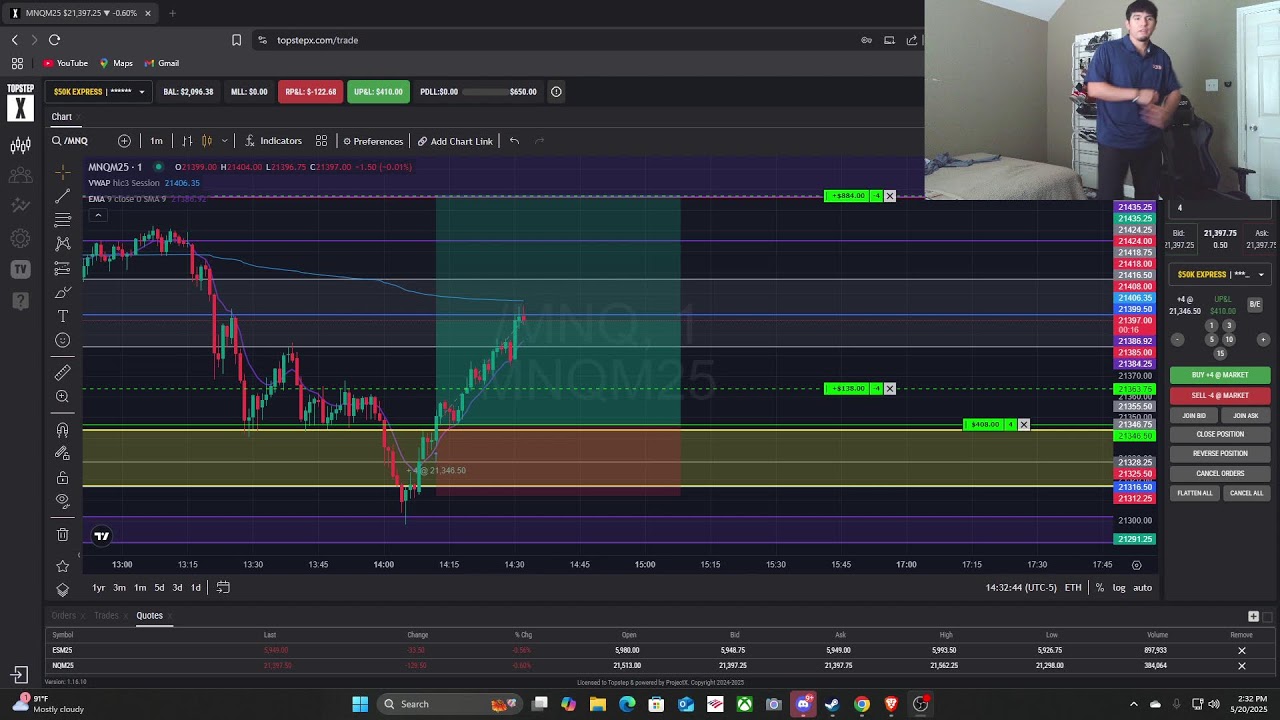Click the zoom in magnifier tool

[x=63, y=397]
